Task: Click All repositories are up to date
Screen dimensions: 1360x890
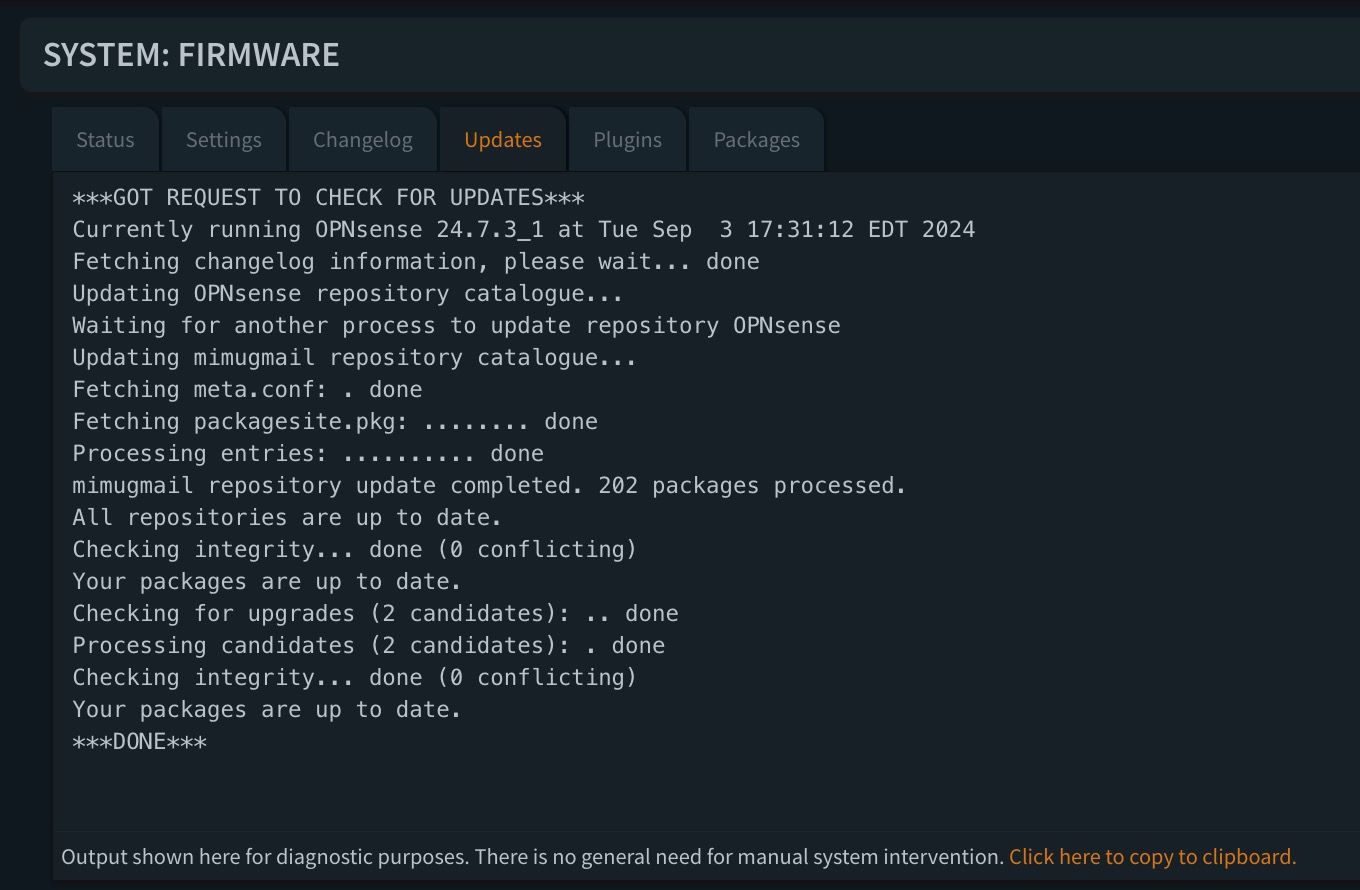Action: 287,518
